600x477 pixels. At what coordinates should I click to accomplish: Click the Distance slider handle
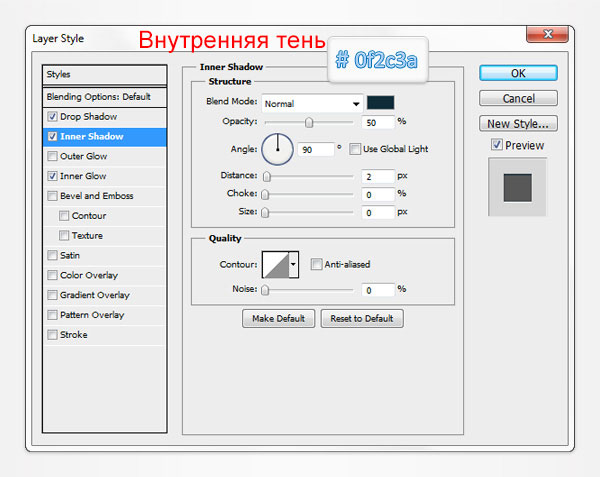267,176
